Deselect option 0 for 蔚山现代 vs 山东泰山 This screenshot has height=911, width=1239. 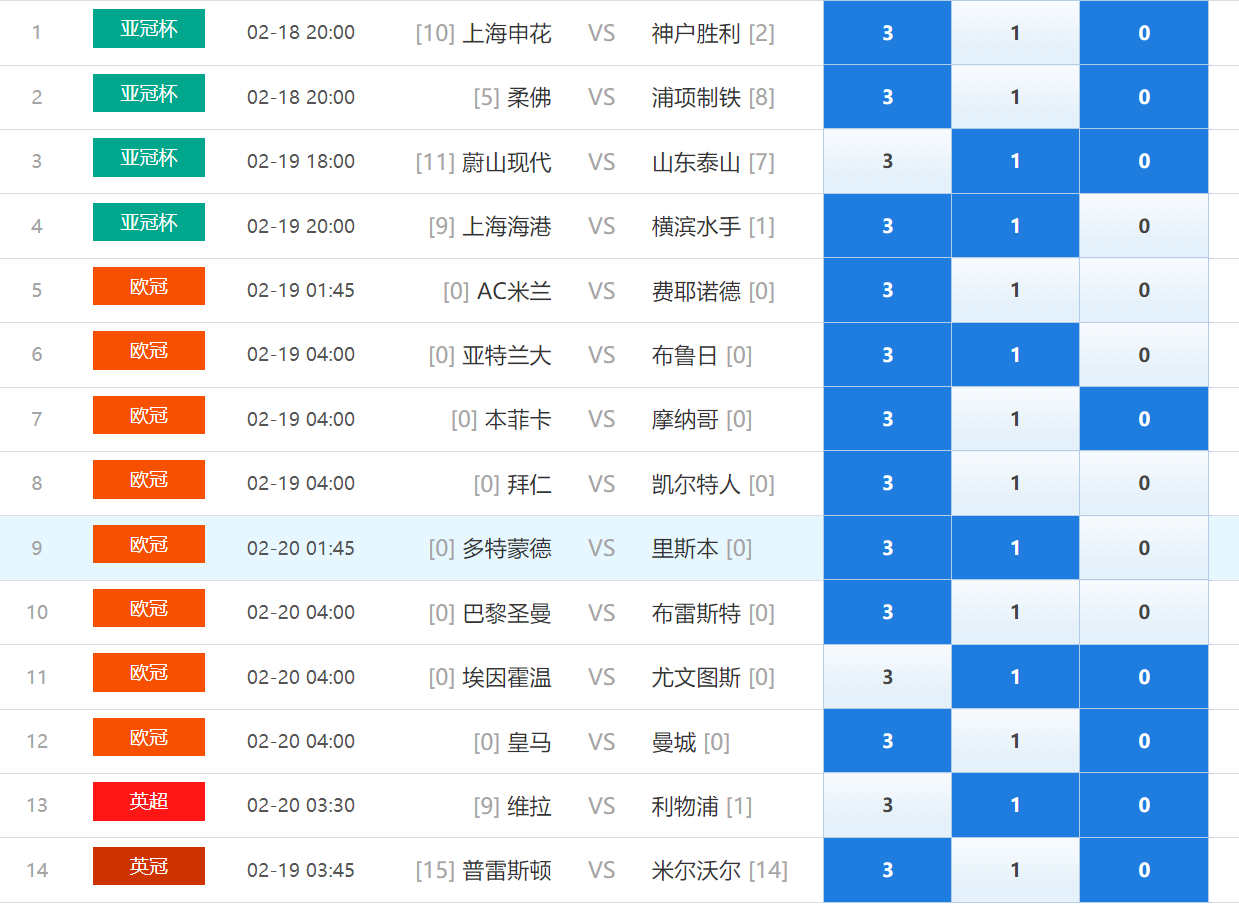(x=1144, y=161)
